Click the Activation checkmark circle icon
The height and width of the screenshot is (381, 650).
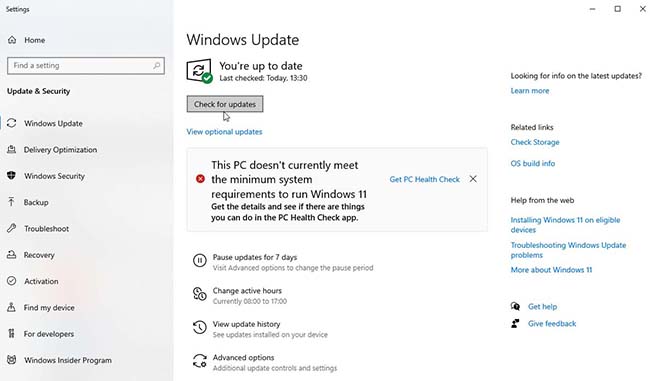click(x=12, y=281)
